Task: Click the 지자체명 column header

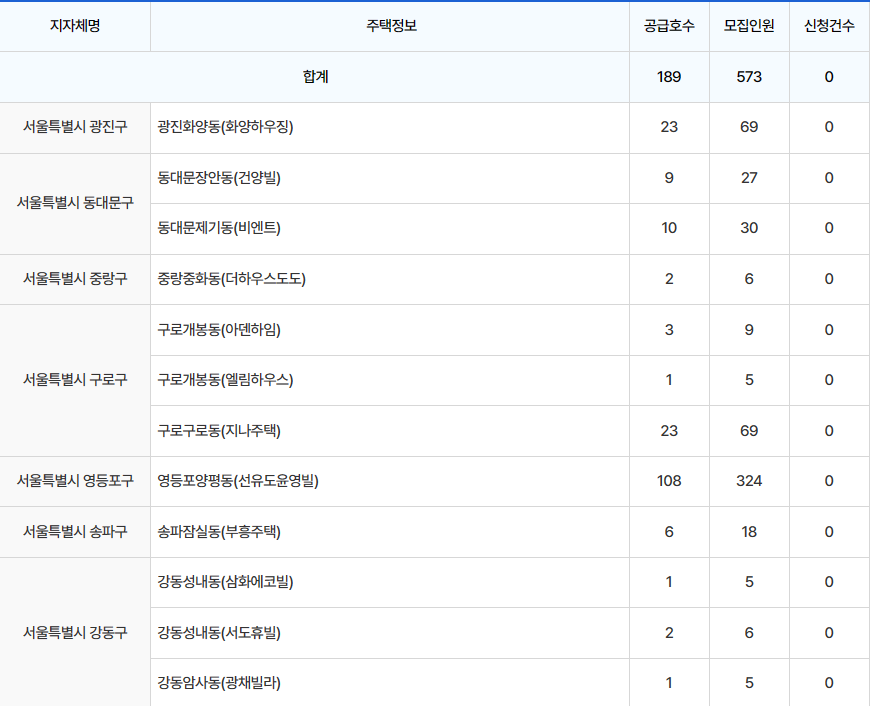Action: click(75, 26)
